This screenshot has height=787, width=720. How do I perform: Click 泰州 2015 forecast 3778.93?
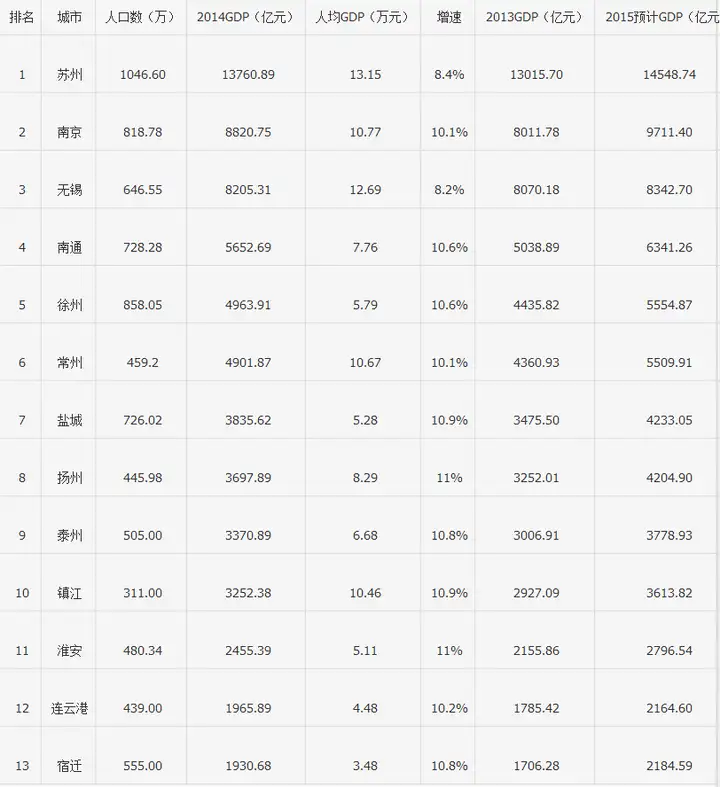669,536
